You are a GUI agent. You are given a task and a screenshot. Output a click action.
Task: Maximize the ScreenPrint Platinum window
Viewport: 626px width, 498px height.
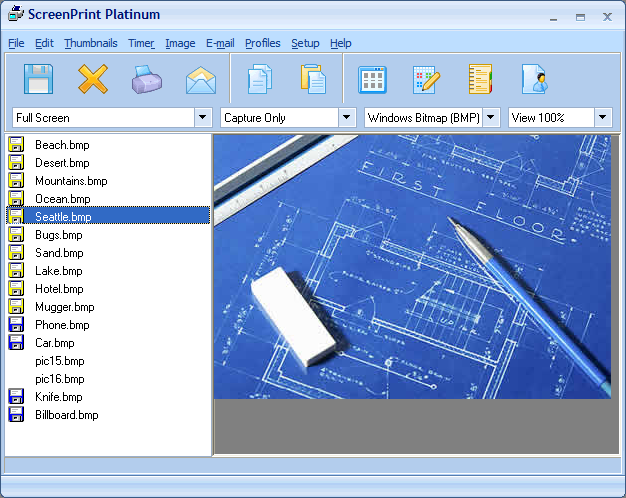[580, 17]
